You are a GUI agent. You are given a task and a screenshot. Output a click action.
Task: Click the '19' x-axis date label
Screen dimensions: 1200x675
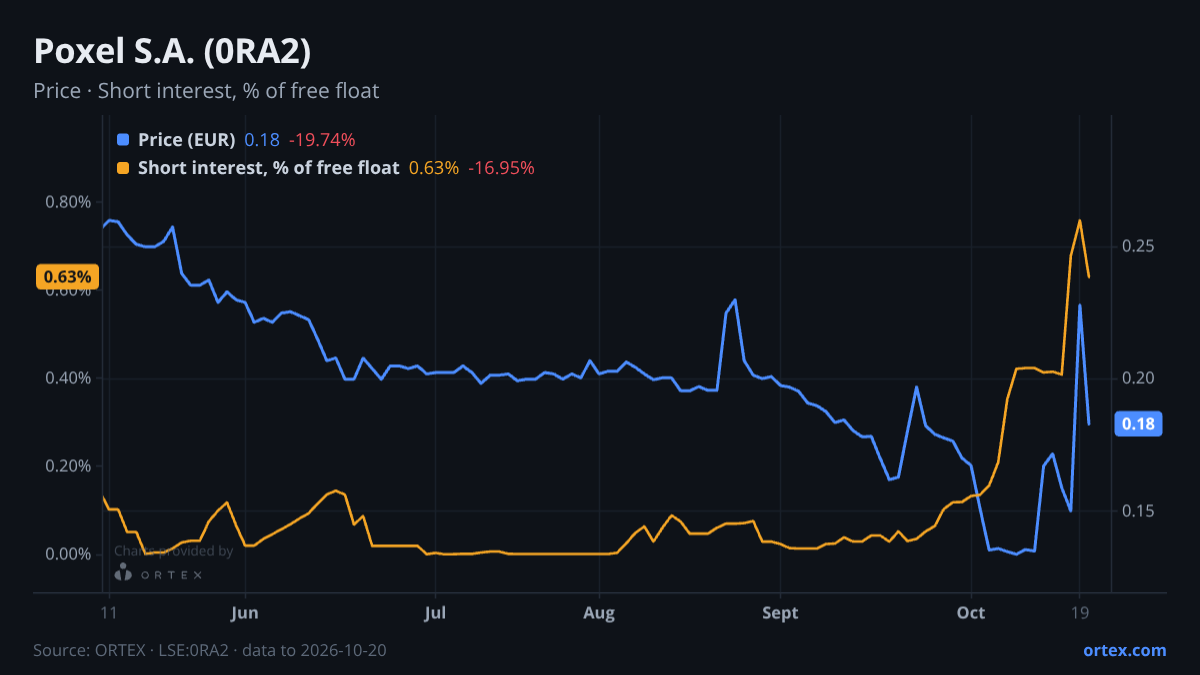point(1080,613)
